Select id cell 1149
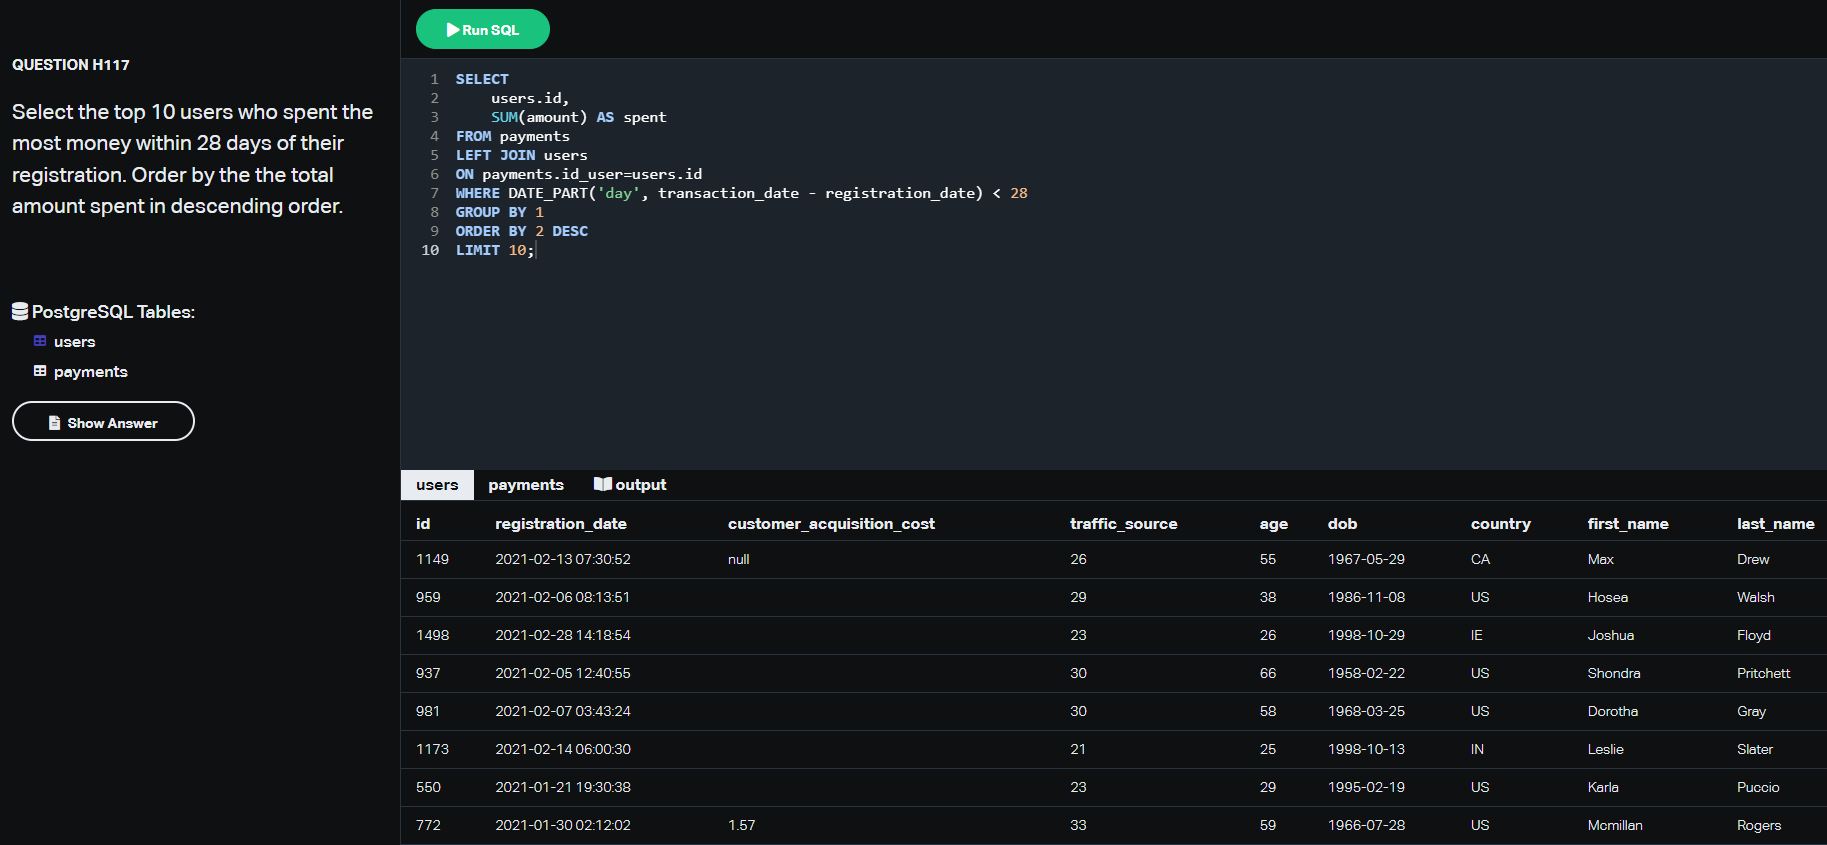The image size is (1827, 845). [432, 559]
